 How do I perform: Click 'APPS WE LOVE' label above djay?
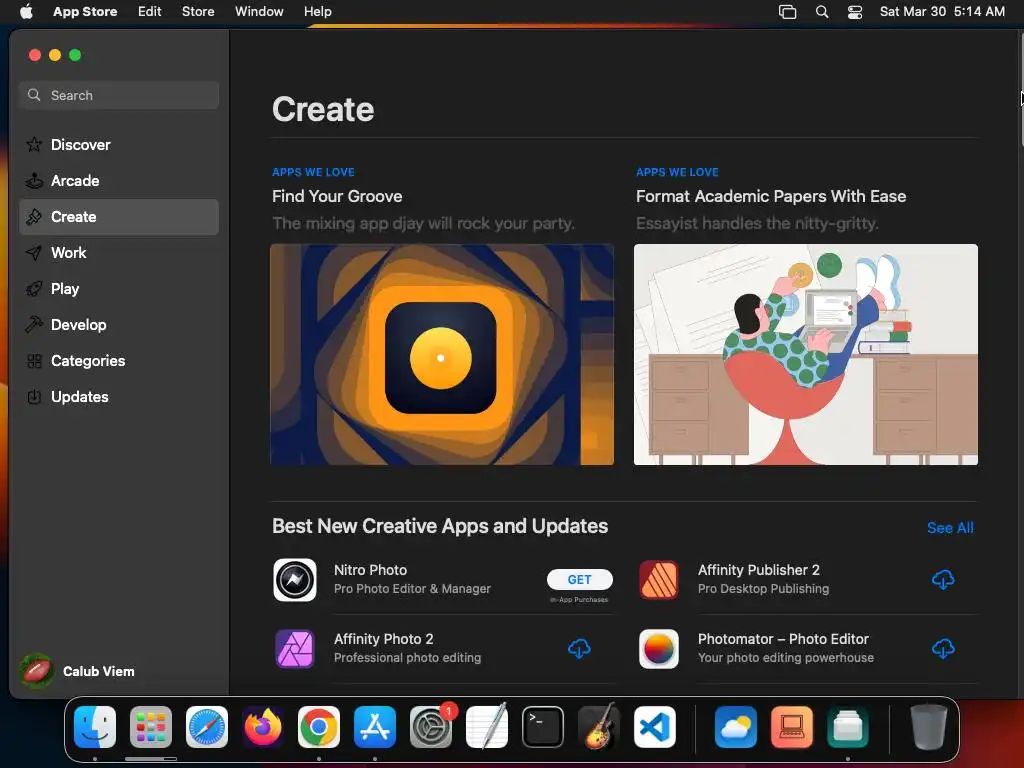313,172
